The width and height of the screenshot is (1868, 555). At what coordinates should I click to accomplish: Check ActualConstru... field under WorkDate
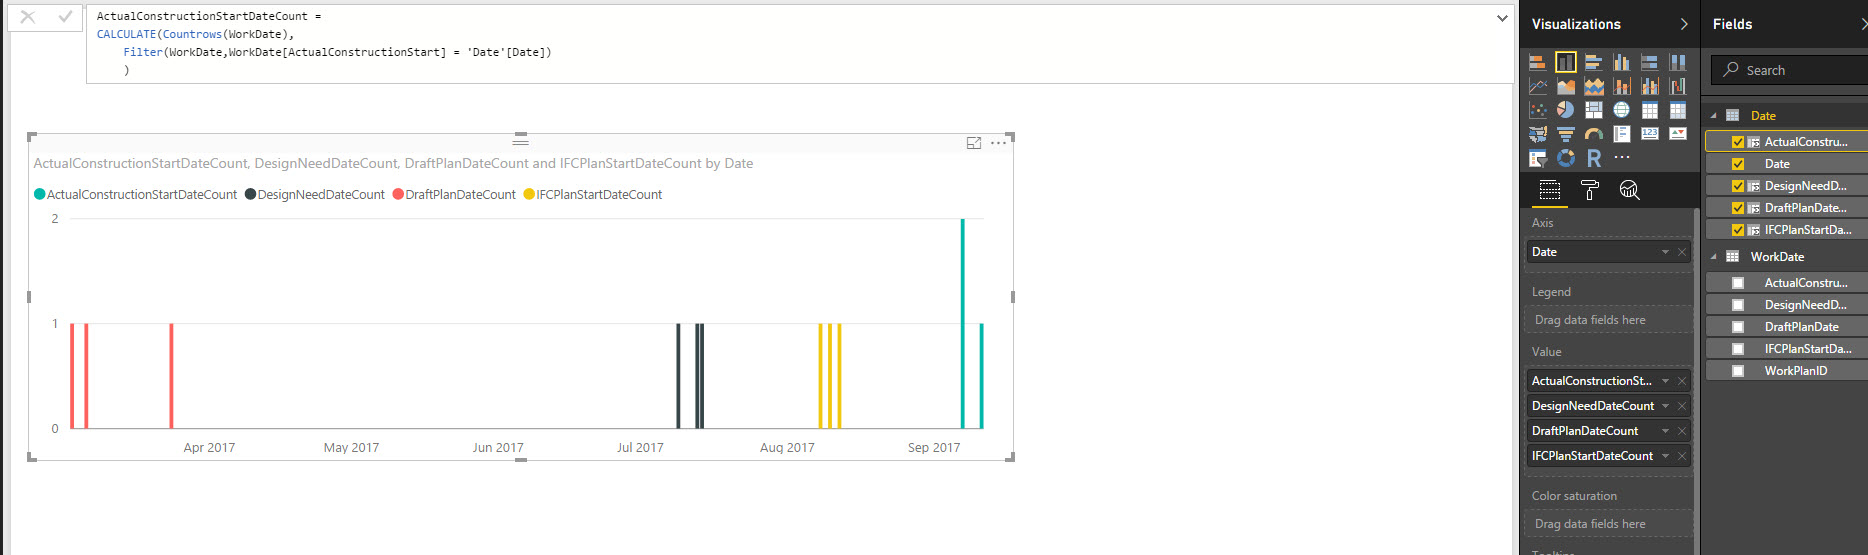pos(1738,283)
